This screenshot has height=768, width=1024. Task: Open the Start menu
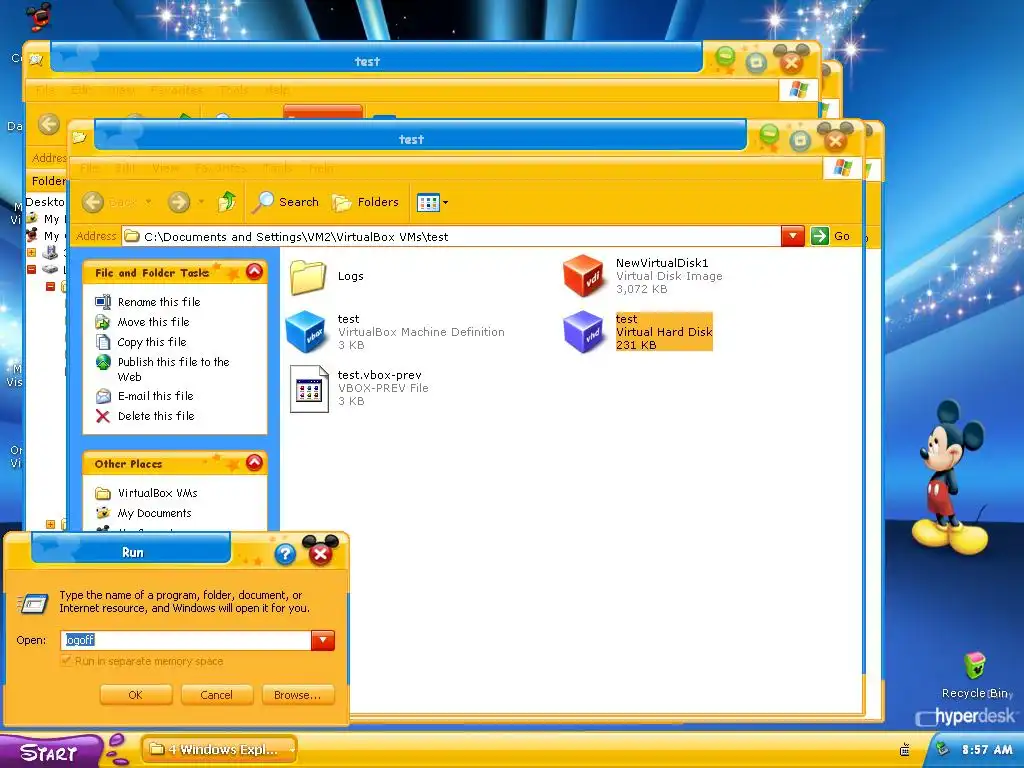49,752
